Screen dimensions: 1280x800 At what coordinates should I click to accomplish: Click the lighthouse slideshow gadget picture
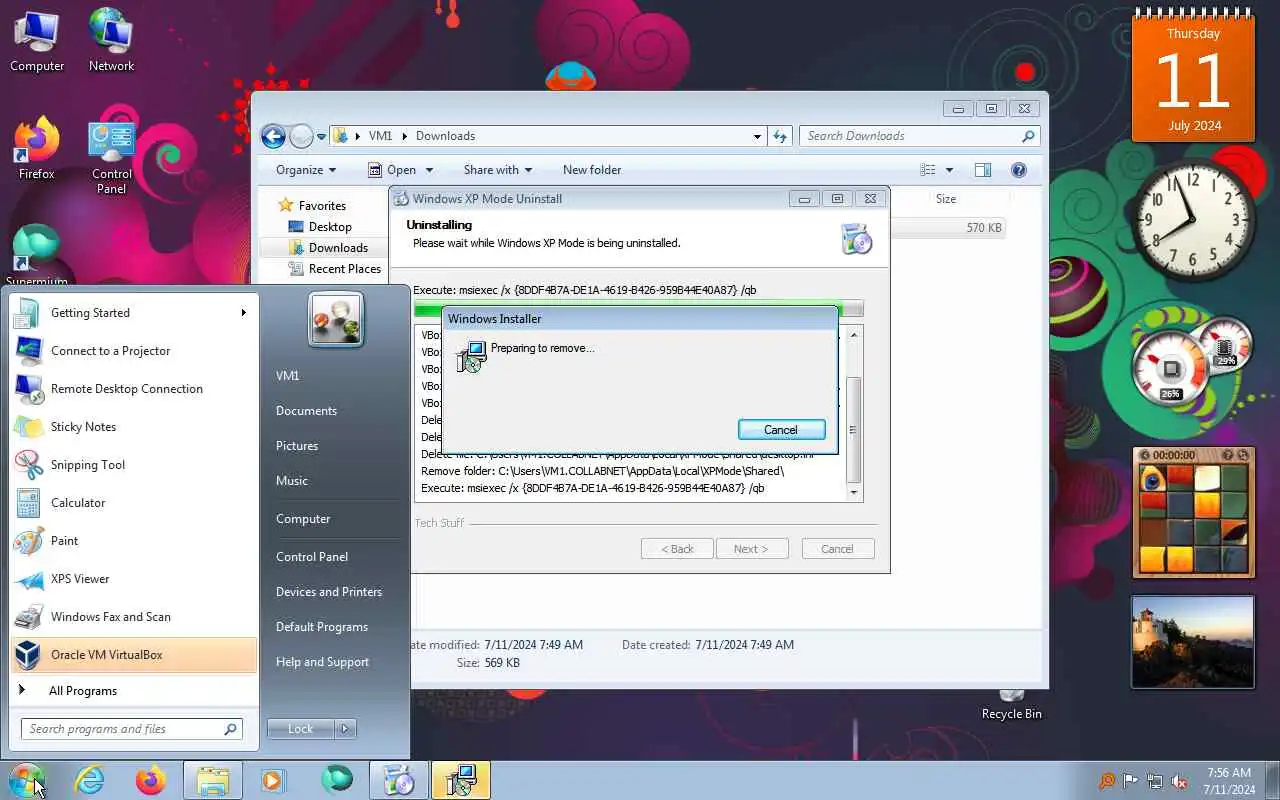coord(1192,641)
